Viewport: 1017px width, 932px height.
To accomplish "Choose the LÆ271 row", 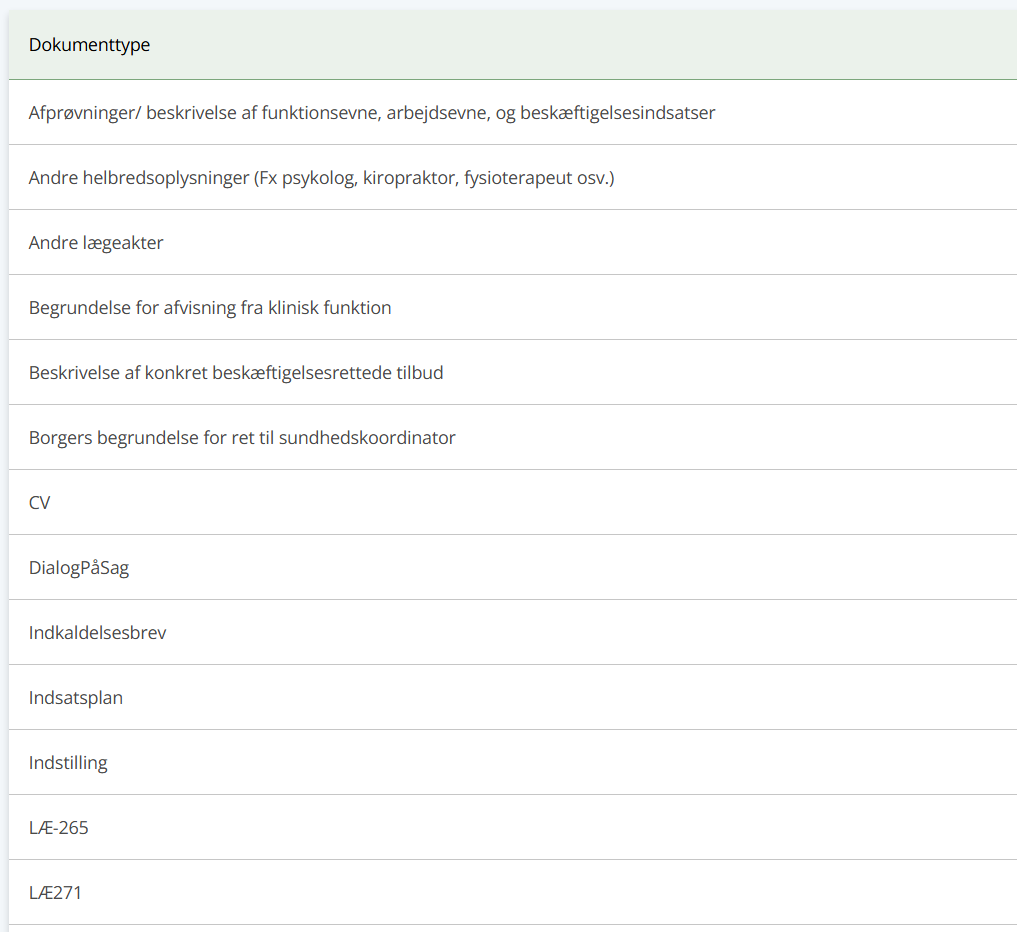I will point(513,892).
